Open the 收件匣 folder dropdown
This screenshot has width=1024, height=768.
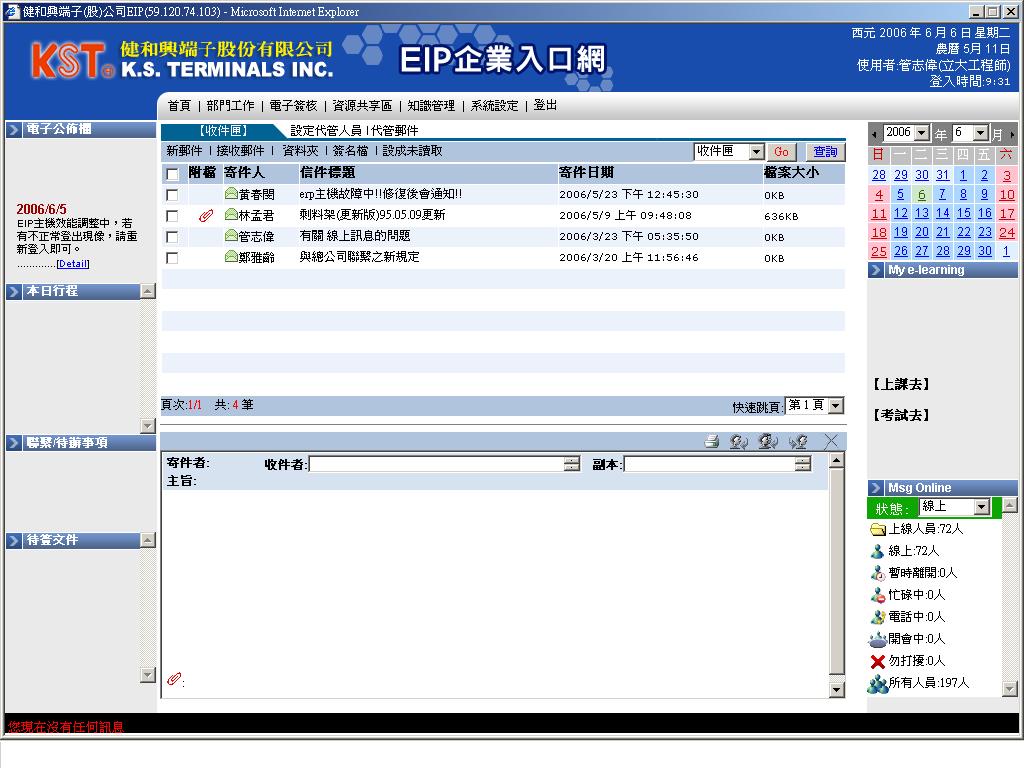[x=756, y=152]
